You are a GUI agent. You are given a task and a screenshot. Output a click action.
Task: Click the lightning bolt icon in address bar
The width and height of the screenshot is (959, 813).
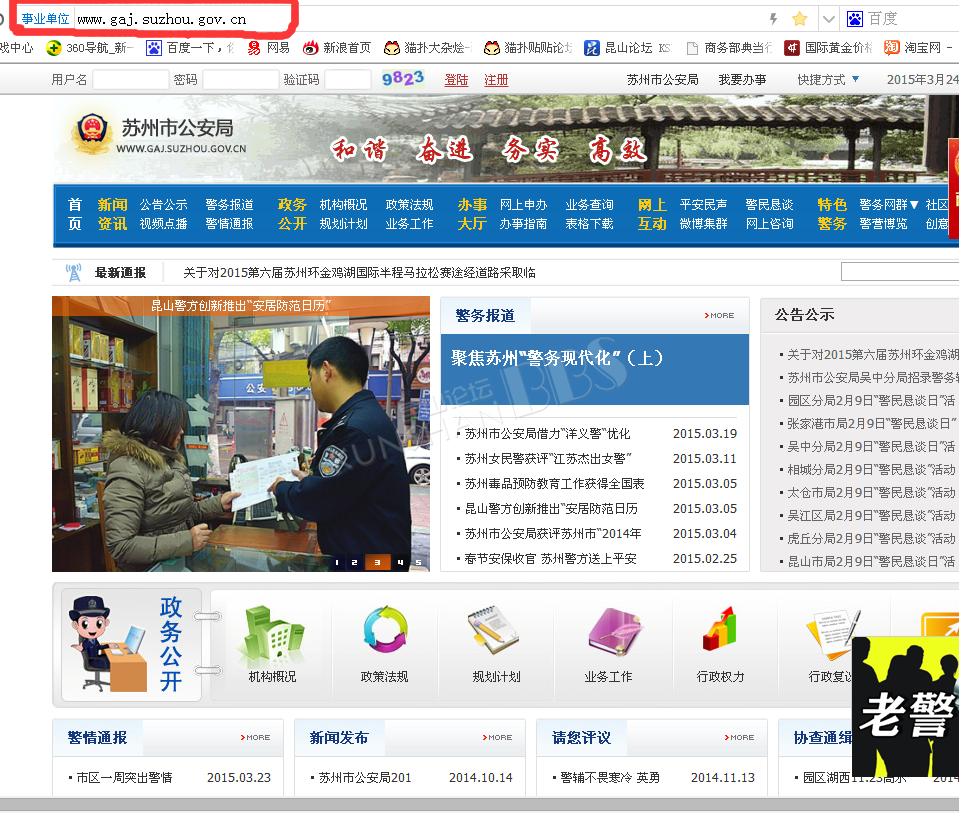coord(773,19)
